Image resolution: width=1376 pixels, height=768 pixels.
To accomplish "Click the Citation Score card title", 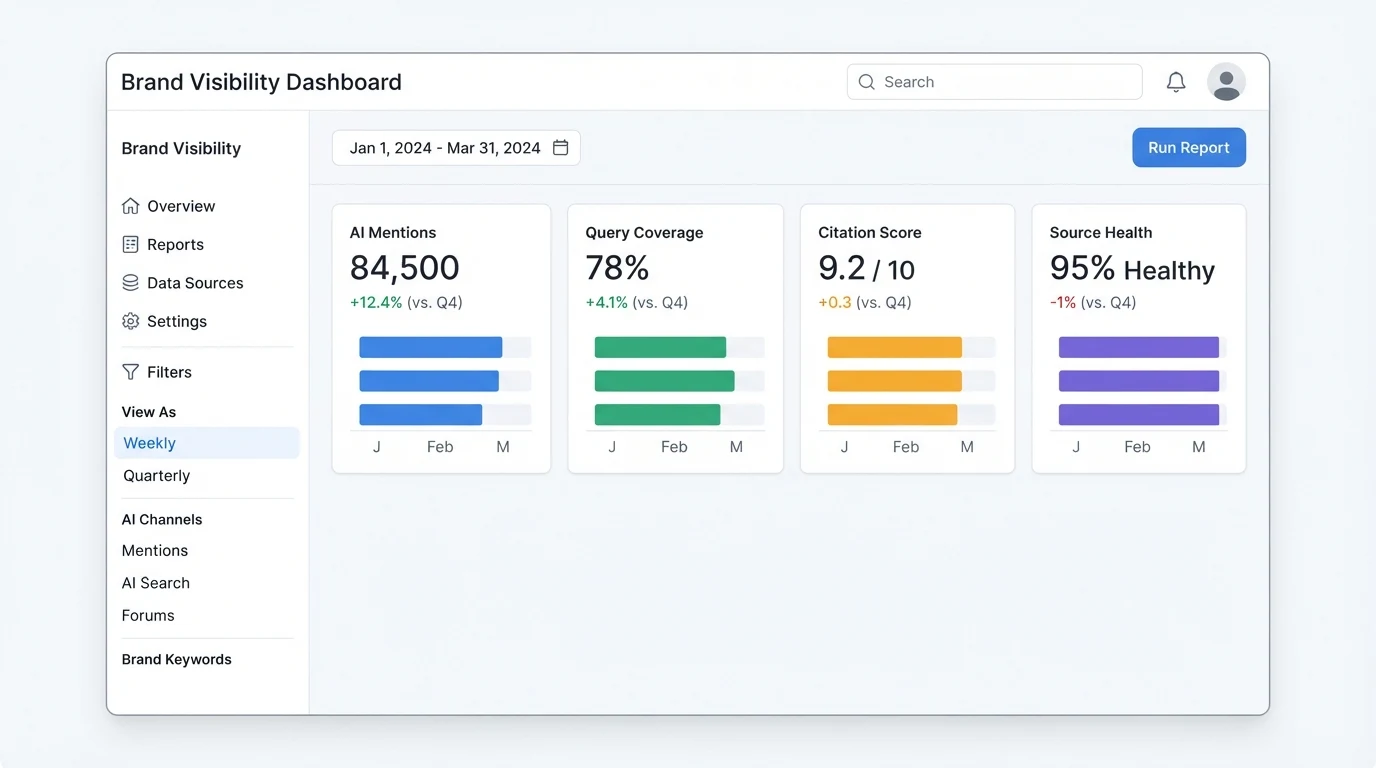I will click(x=870, y=233).
